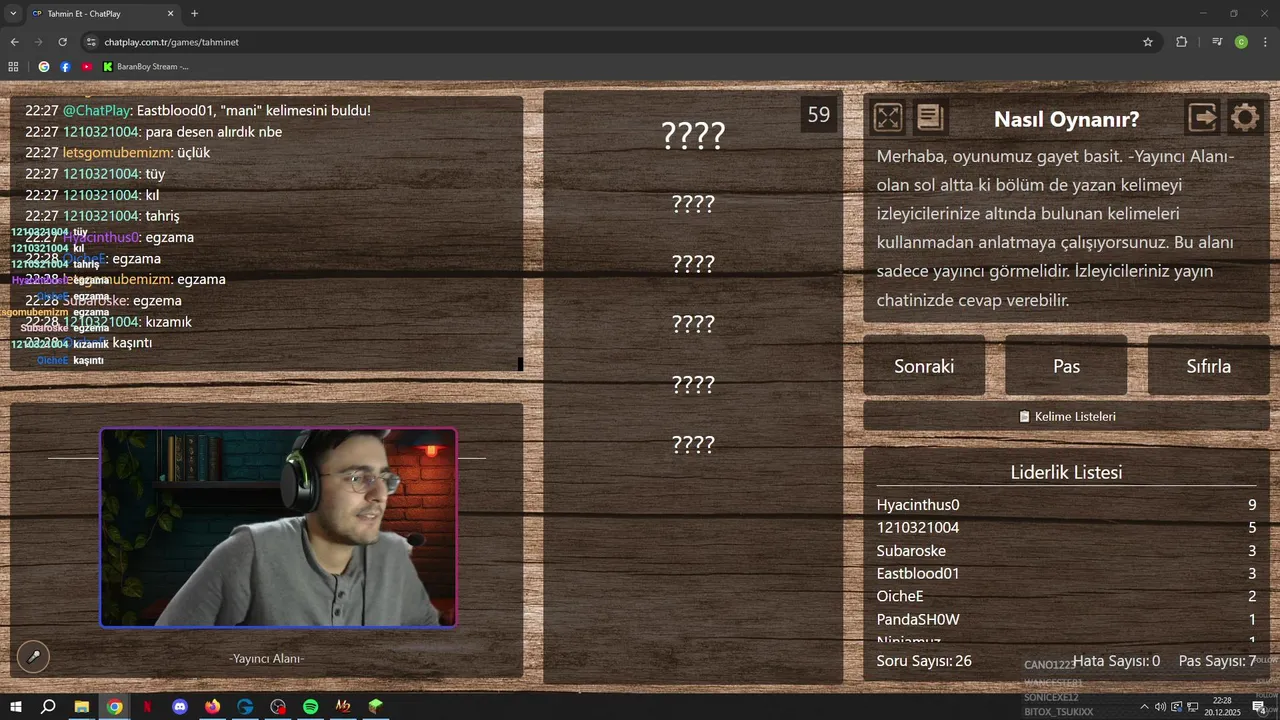Click PandaSH0W in the leaderboard
This screenshot has height=720, width=1280.
click(x=918, y=620)
